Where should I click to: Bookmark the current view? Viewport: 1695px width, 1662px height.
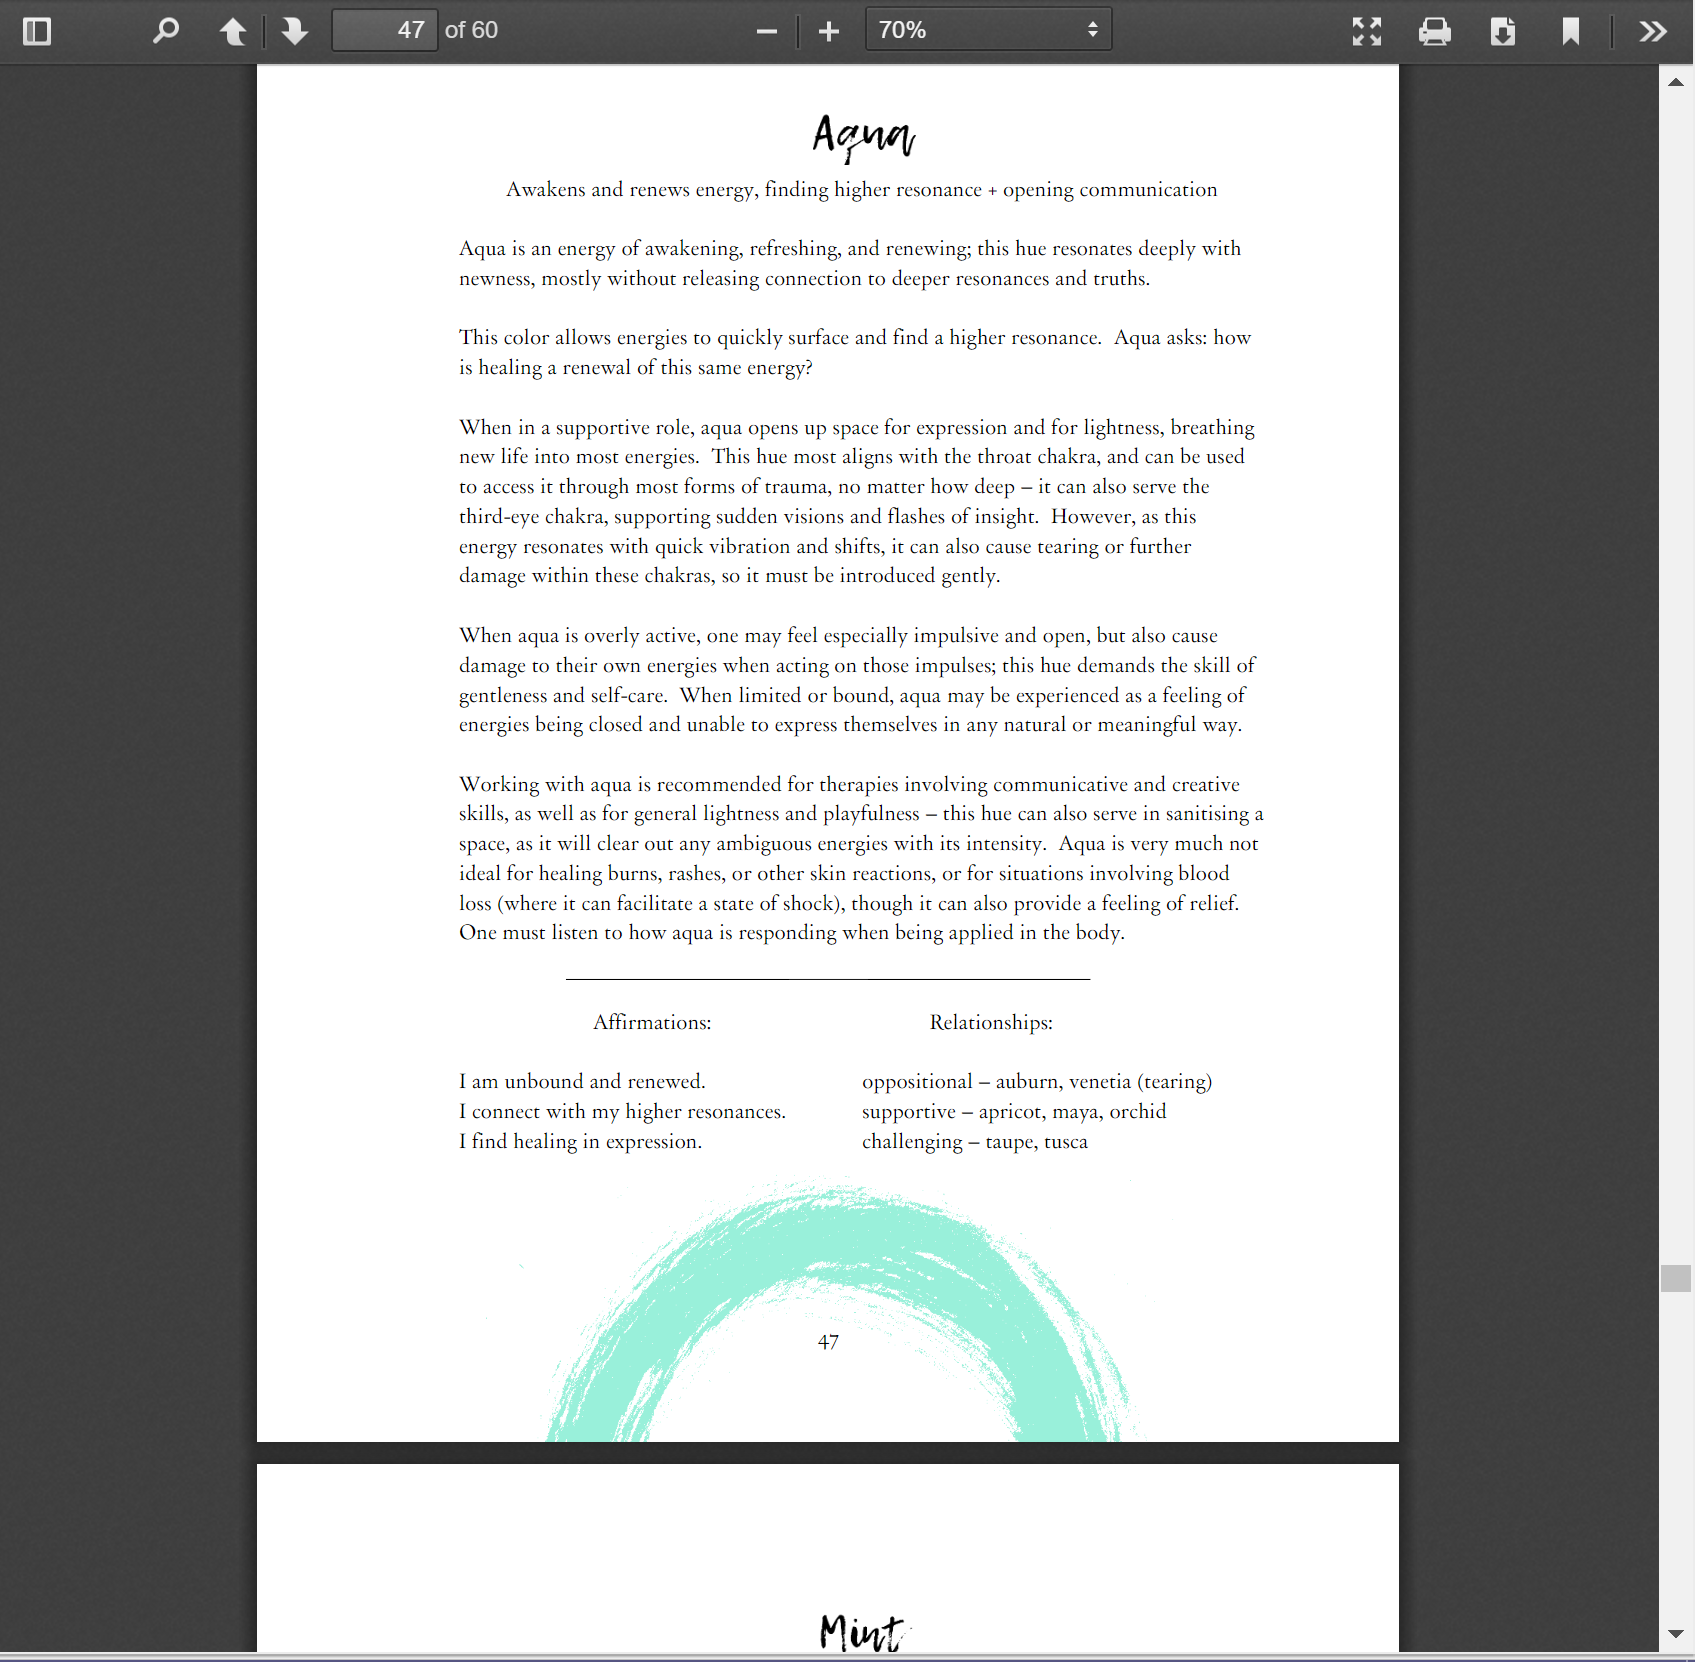click(x=1569, y=31)
